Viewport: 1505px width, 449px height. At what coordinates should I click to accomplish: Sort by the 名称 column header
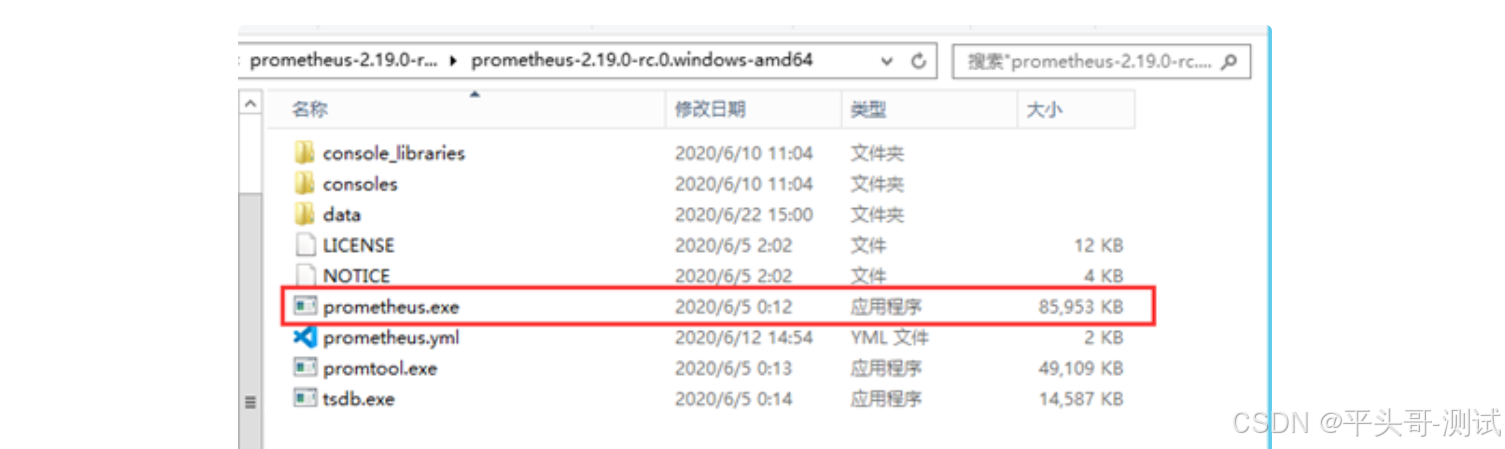[466, 109]
